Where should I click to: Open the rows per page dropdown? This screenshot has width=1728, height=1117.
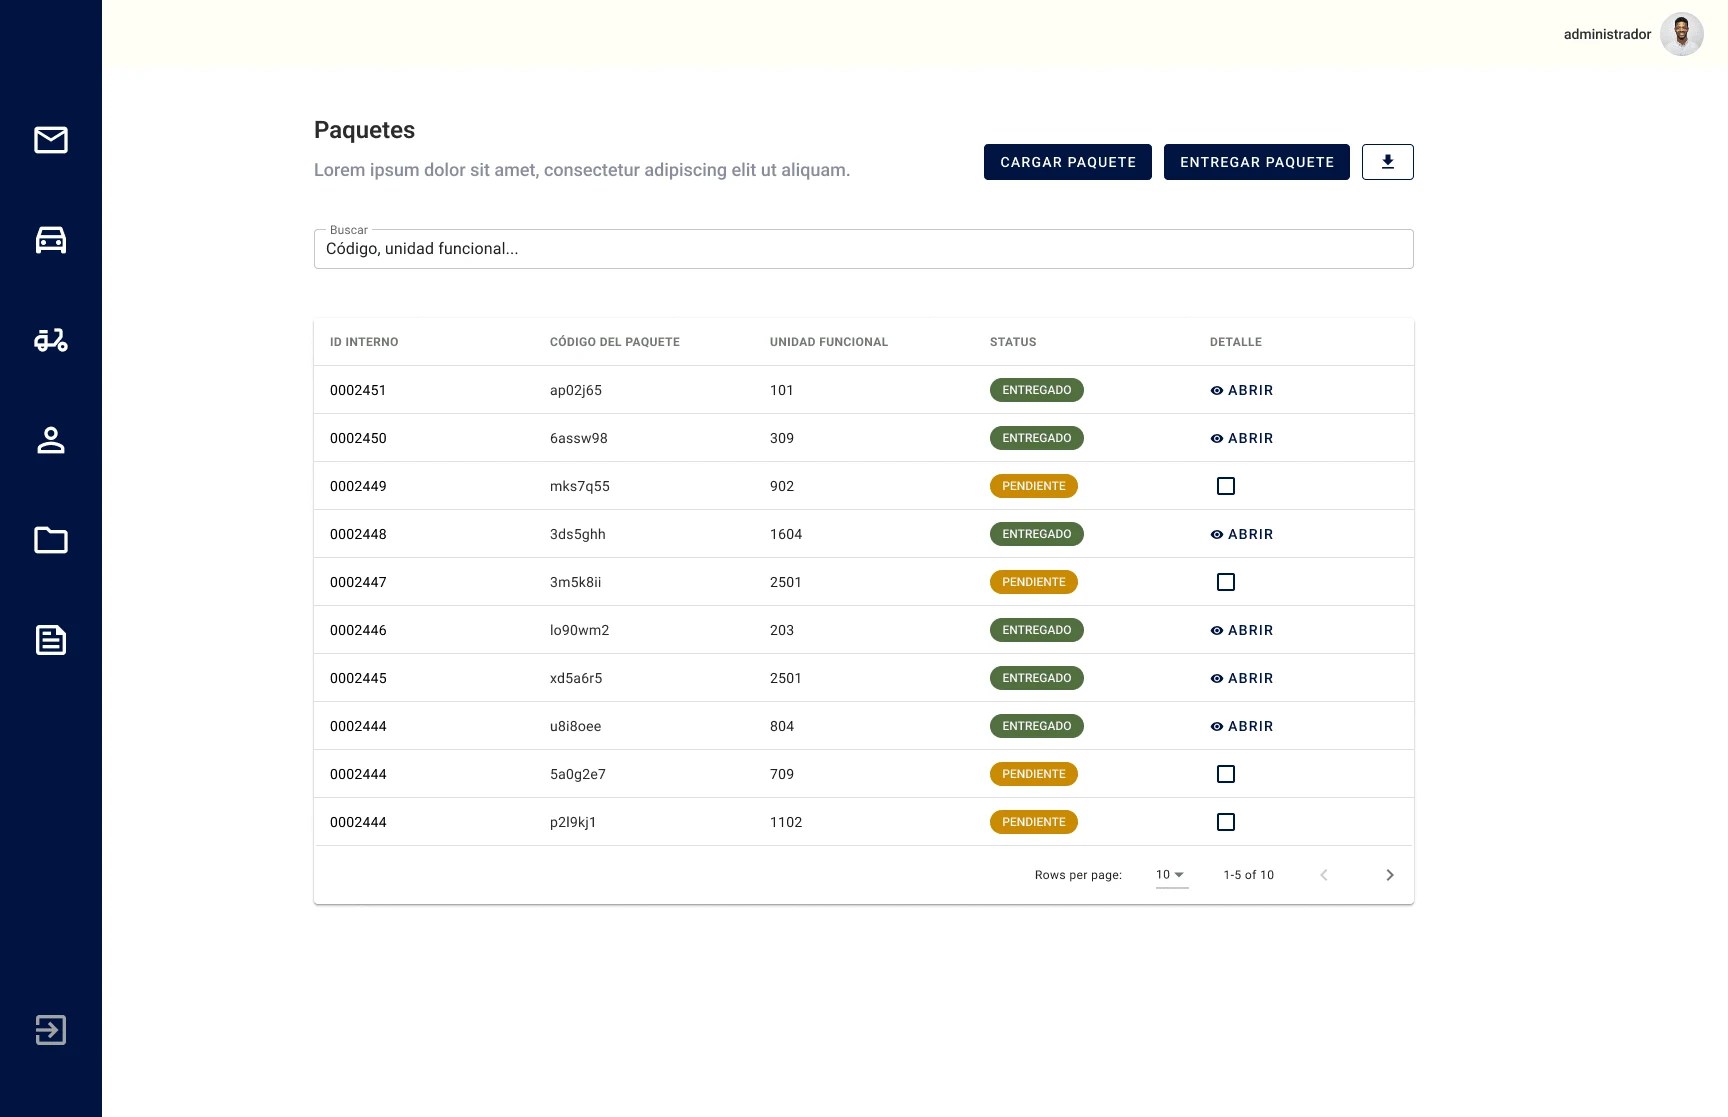point(1170,875)
